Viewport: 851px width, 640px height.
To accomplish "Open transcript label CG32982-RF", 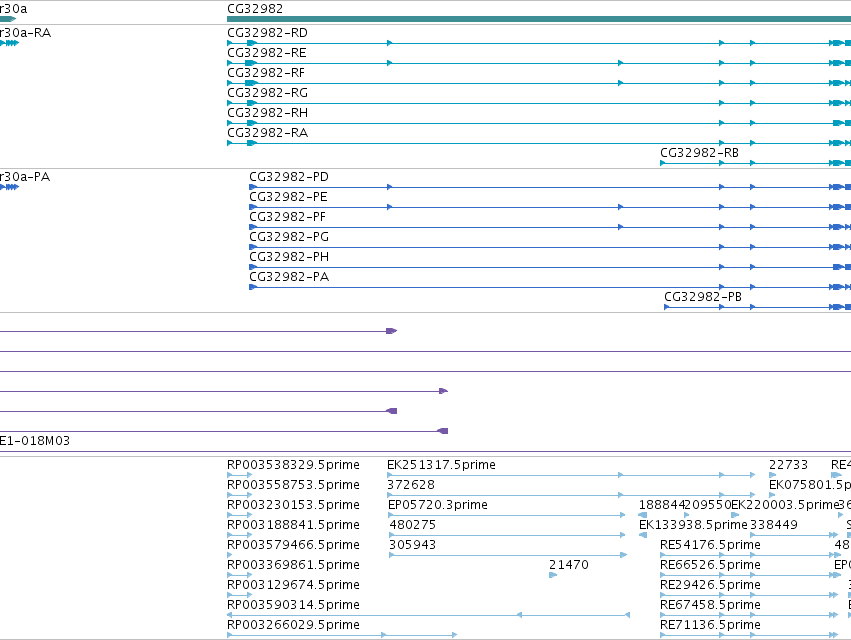I will click(266, 73).
